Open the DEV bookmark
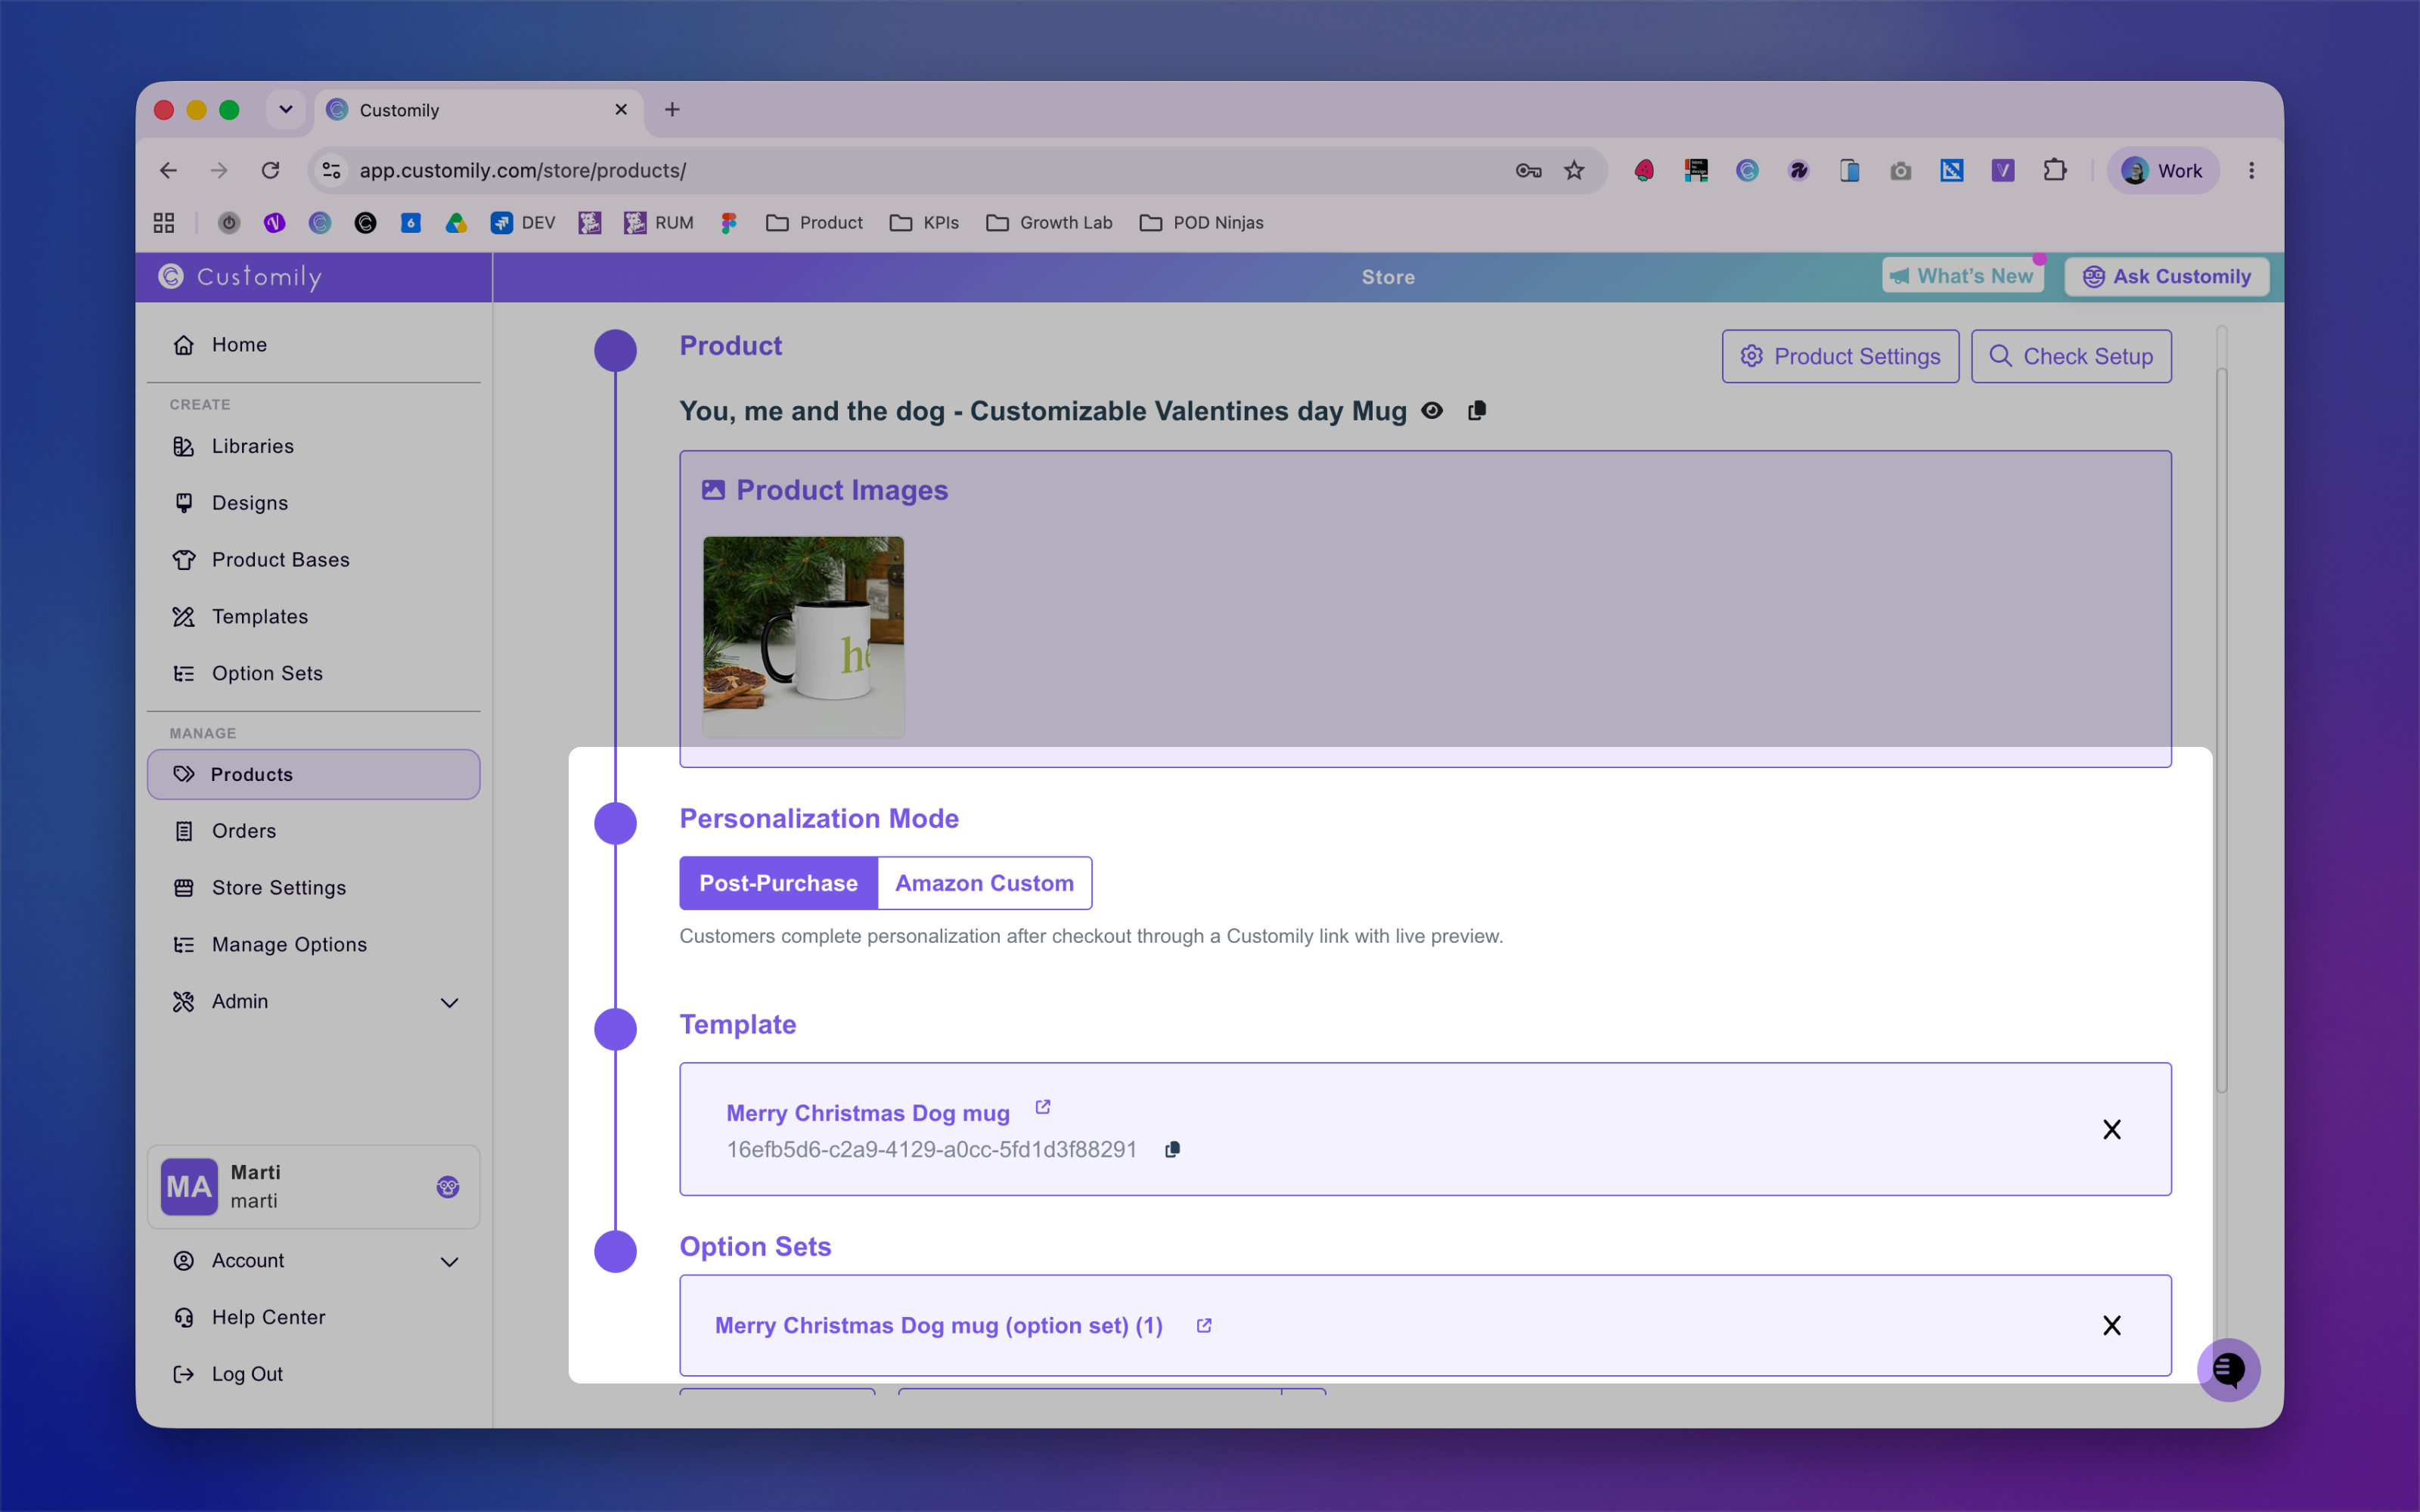 pos(523,223)
